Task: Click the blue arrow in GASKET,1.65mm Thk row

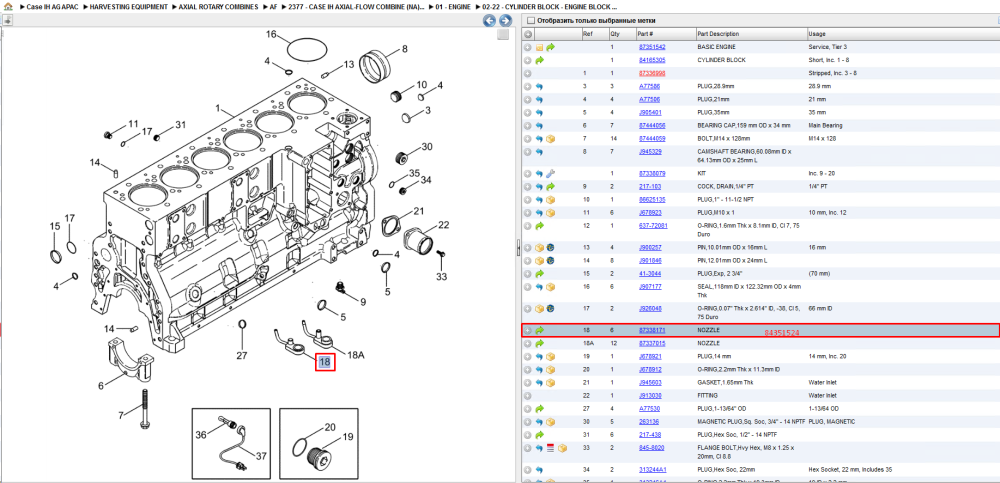Action: tap(540, 382)
